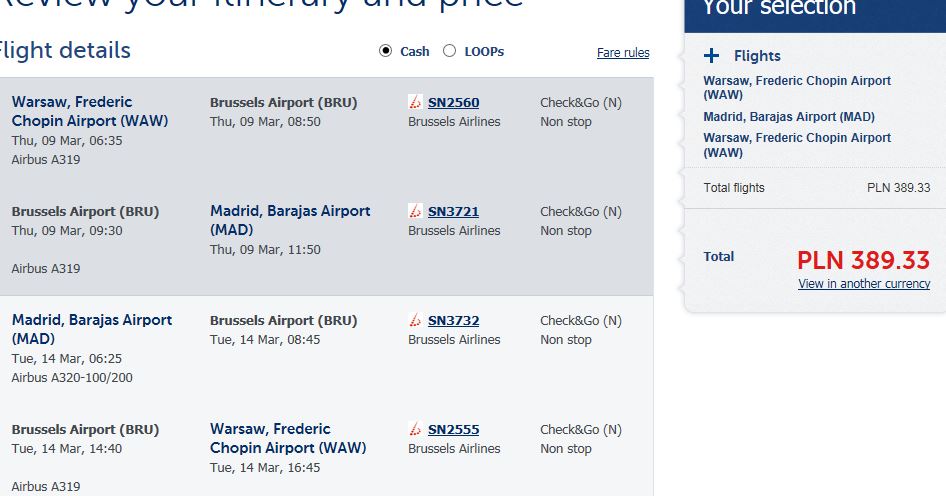Click Madrid, Barajas Airport in Your selection
The width and height of the screenshot is (946, 496).
click(789, 116)
